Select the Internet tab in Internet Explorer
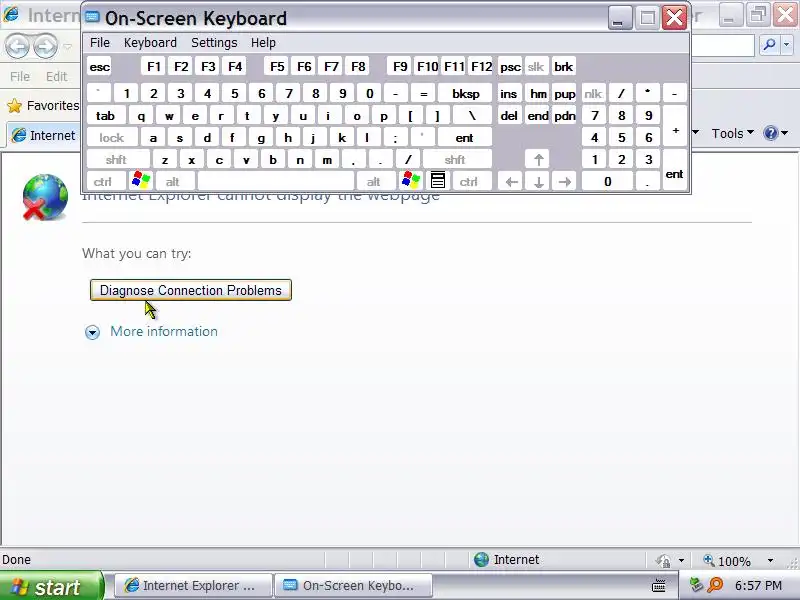 click(x=43, y=135)
